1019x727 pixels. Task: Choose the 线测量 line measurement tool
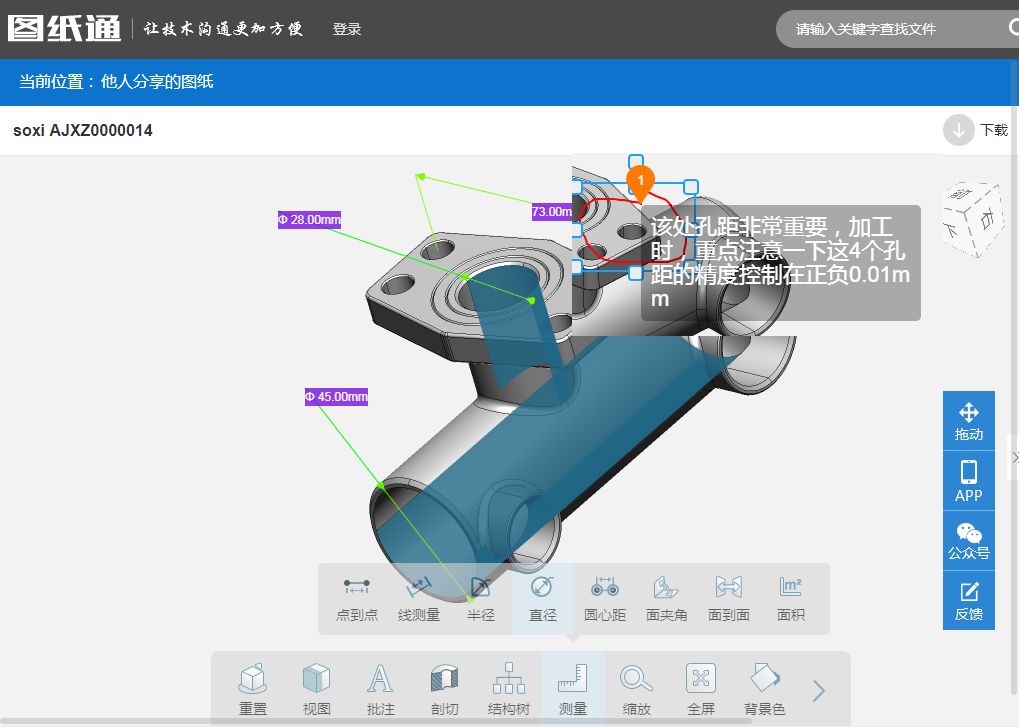point(419,598)
